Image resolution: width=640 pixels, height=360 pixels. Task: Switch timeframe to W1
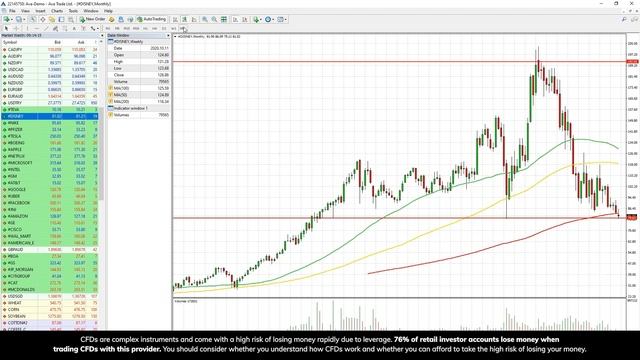click(x=174, y=28)
